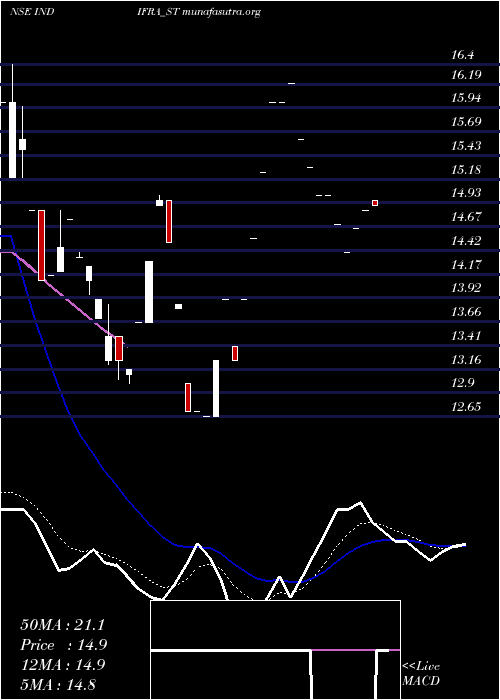The image size is (500, 700).
Task: Click the last small red candle near 14.93
Action: (x=375, y=203)
